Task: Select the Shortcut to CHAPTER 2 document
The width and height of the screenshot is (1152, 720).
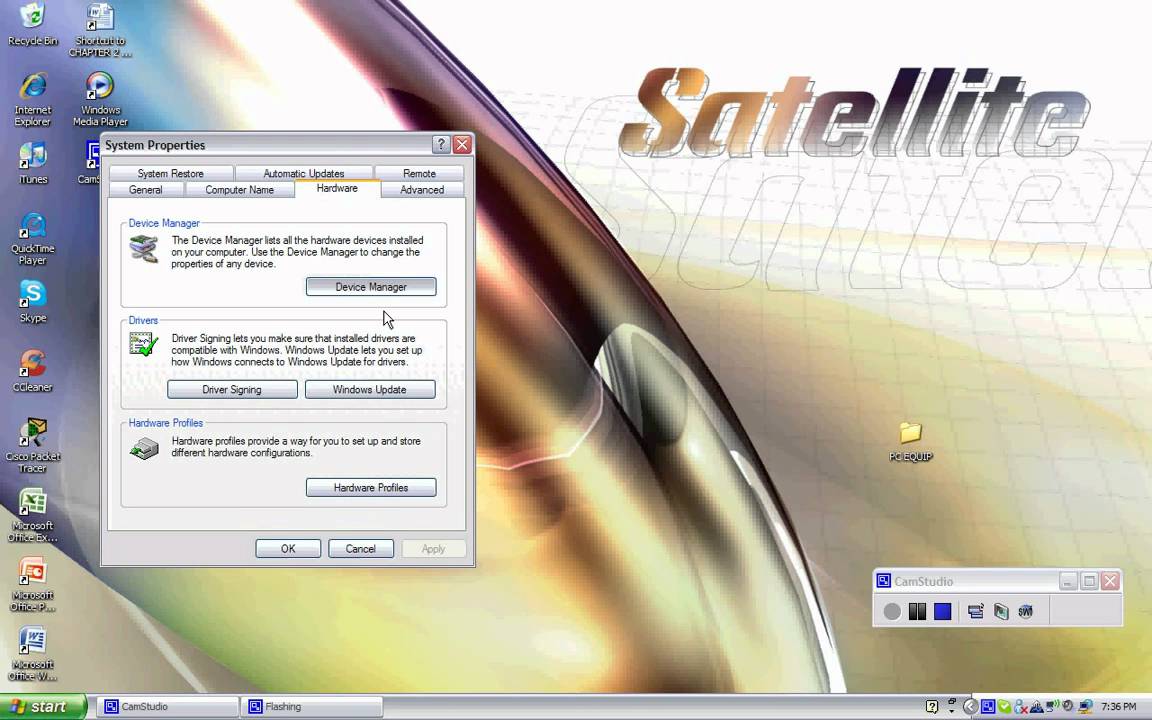Action: pyautogui.click(x=100, y=29)
